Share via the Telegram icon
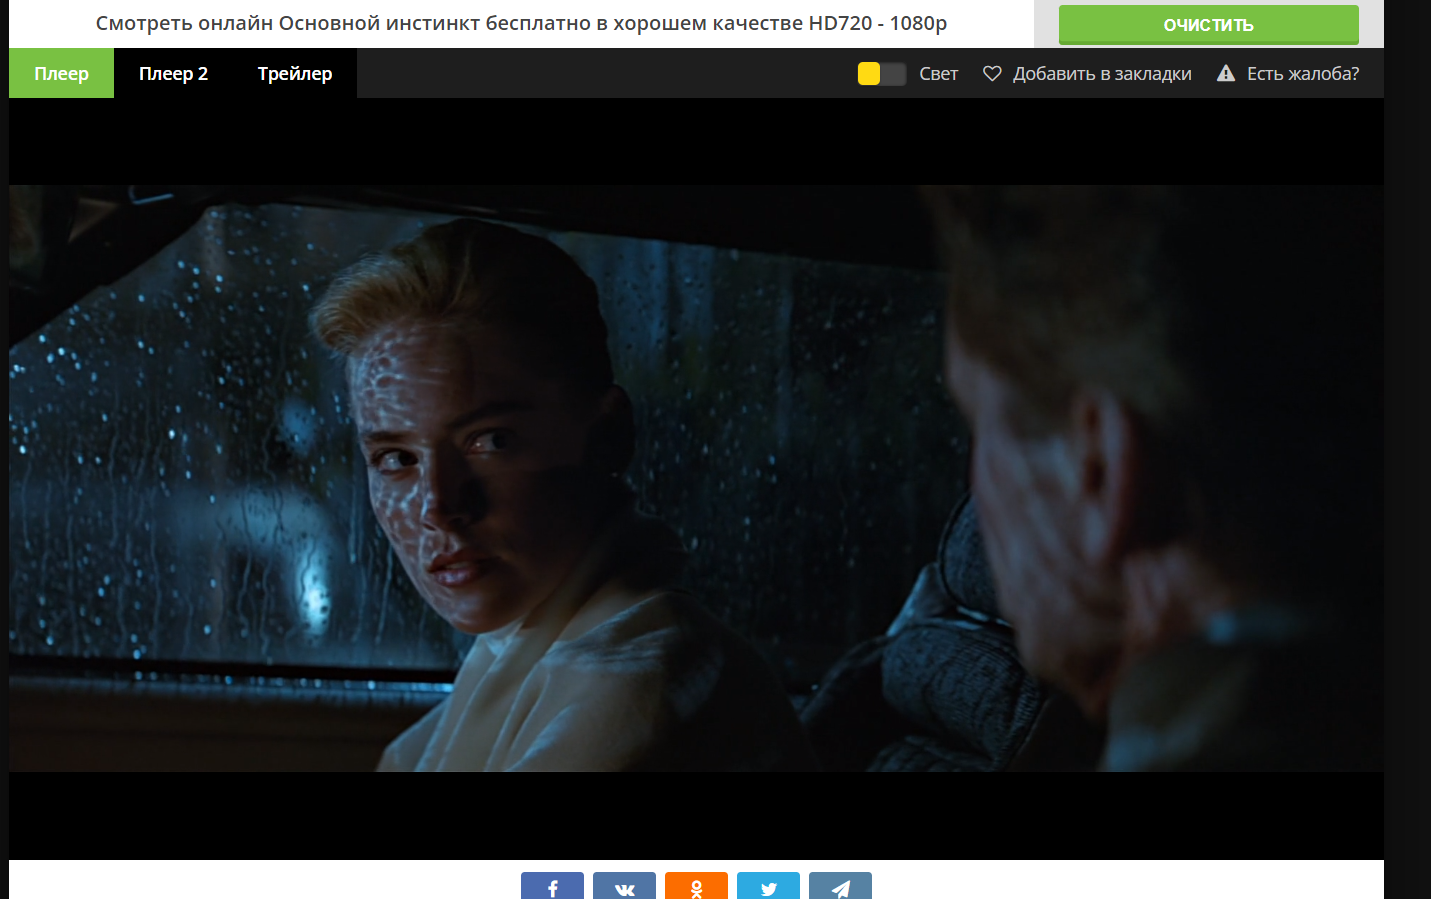 (x=840, y=886)
